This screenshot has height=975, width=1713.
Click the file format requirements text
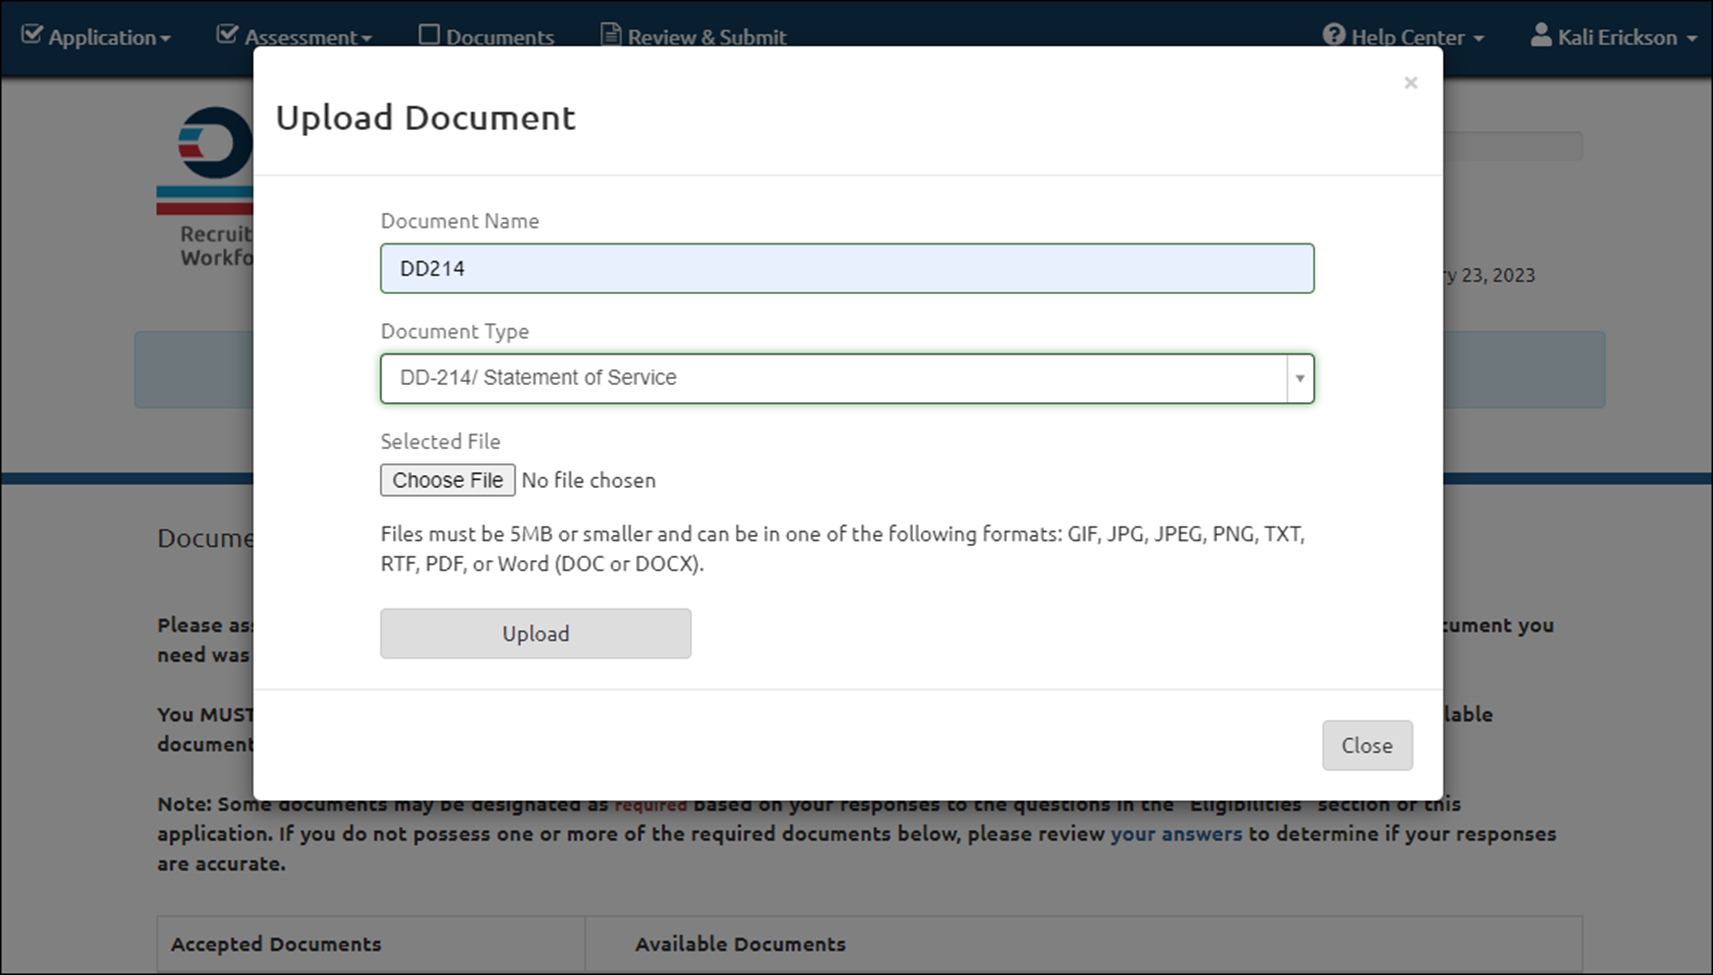[842, 549]
